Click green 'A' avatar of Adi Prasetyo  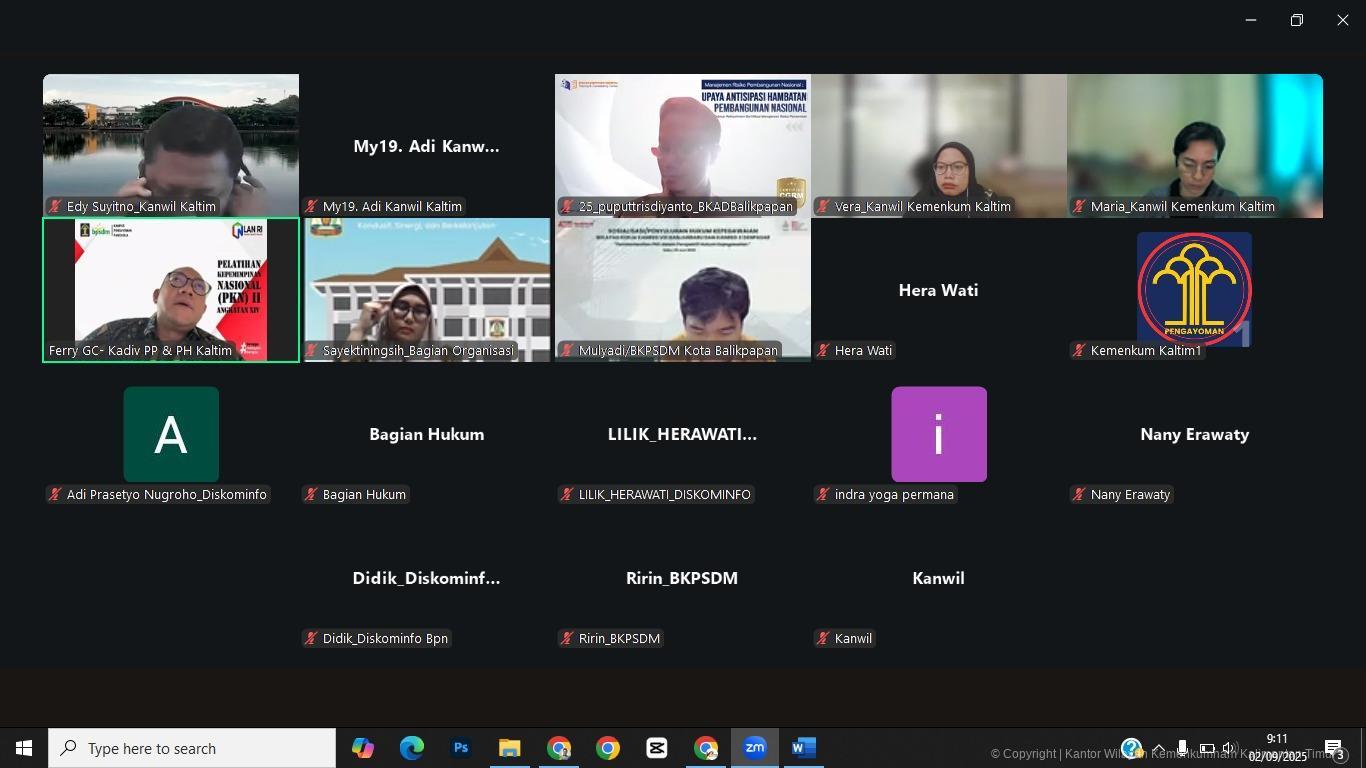point(171,434)
